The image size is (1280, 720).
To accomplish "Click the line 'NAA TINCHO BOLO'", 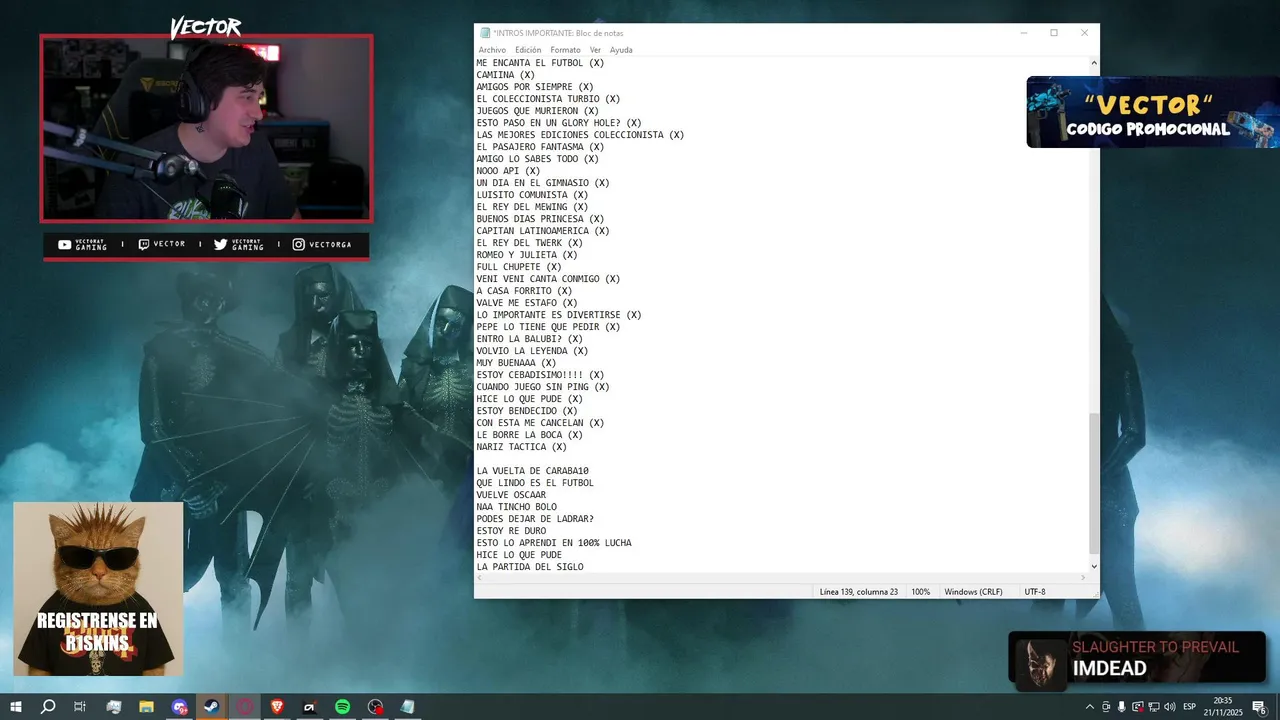I will (516, 507).
